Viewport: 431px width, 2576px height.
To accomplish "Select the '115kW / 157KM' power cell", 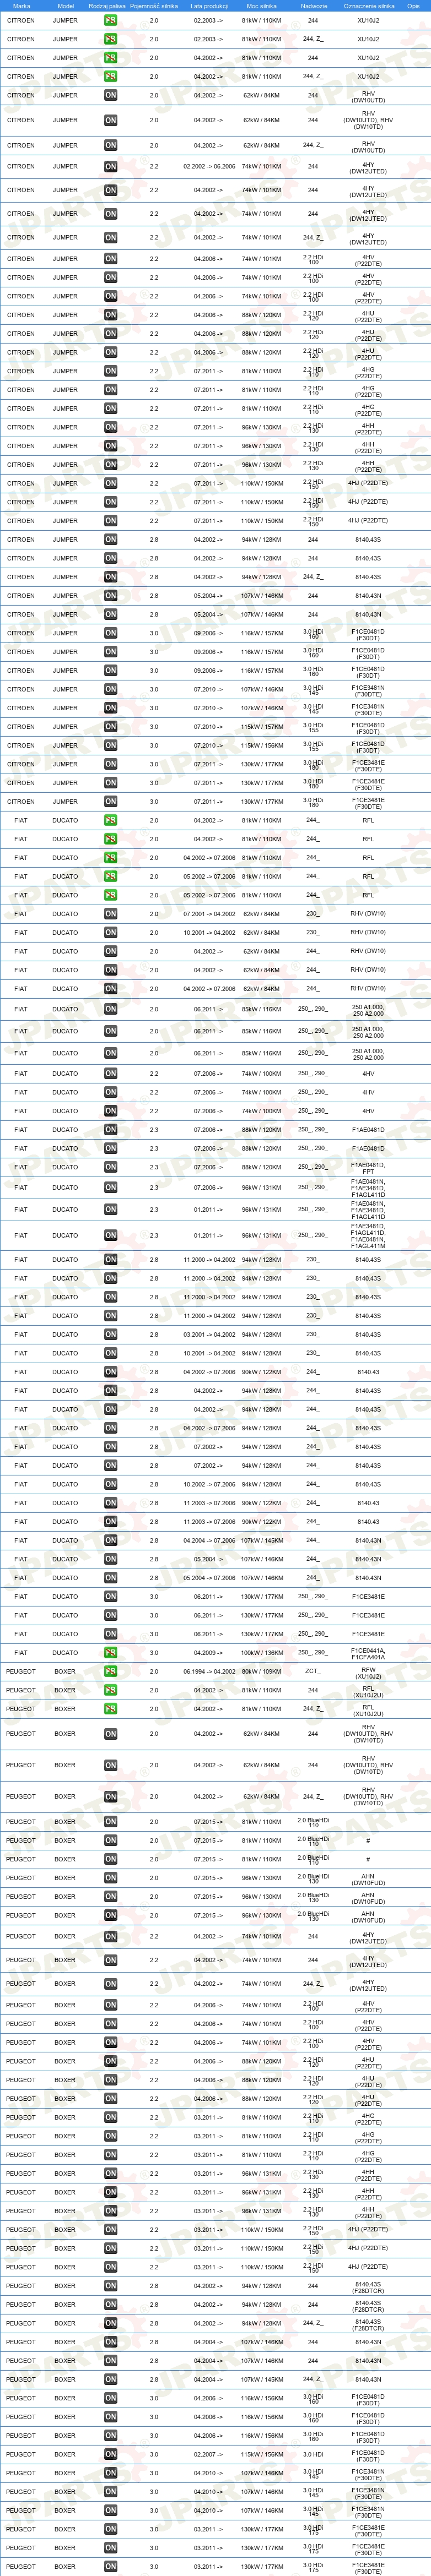I will 261,727.
